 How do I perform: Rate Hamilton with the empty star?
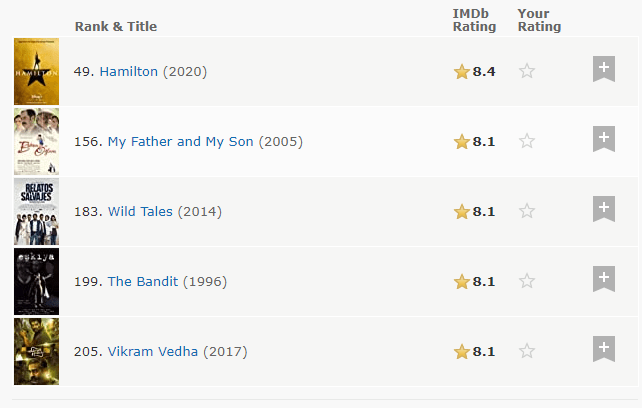527,71
